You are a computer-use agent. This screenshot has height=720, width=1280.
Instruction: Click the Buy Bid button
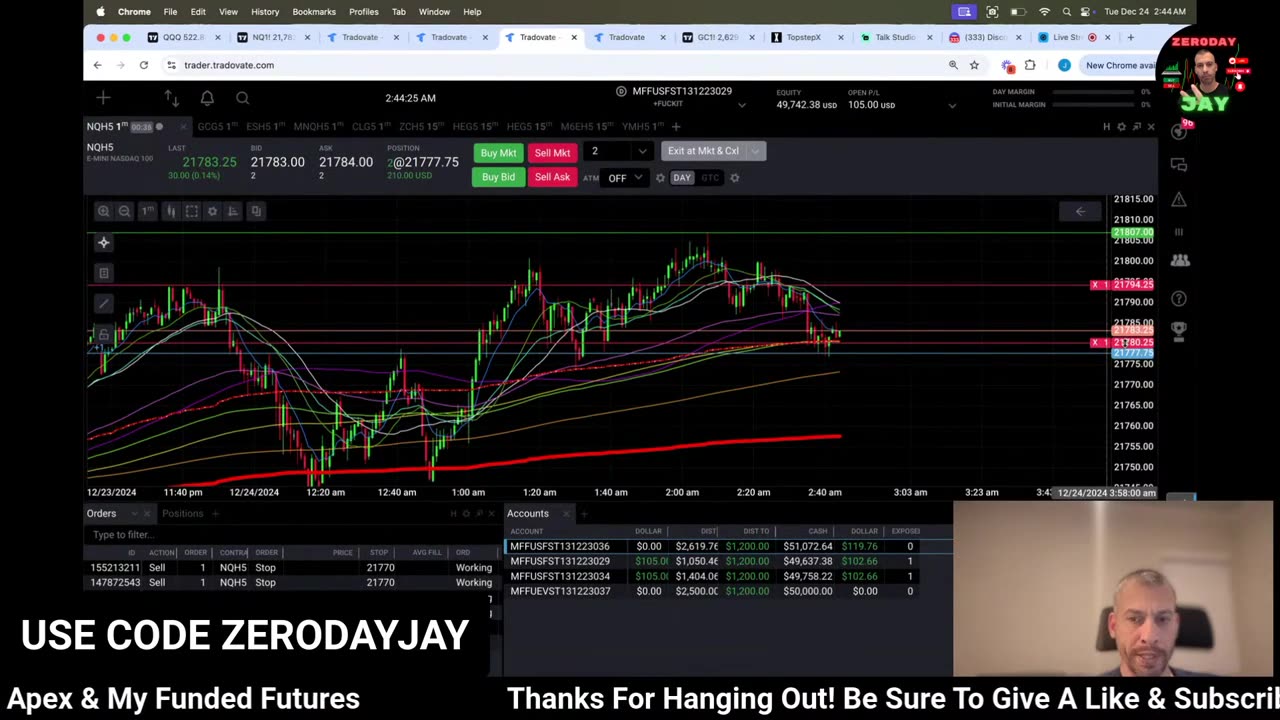(x=498, y=178)
